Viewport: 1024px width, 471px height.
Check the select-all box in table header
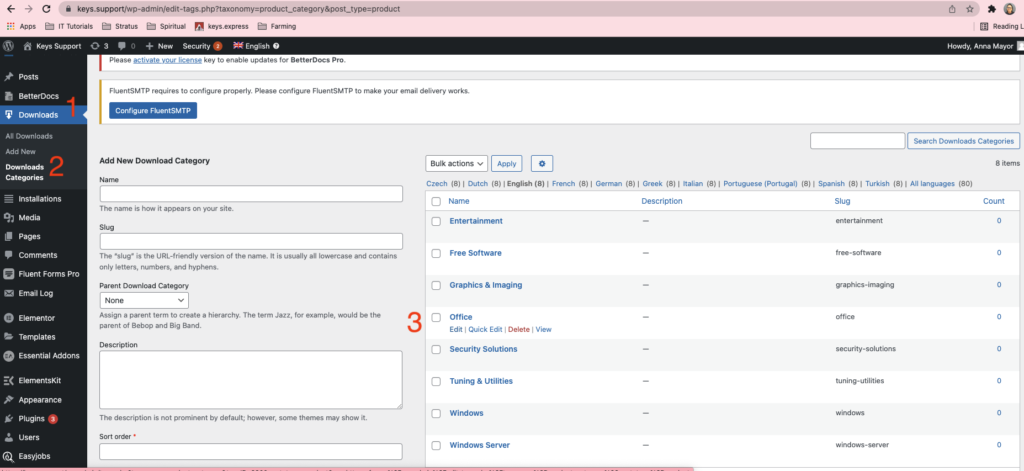[x=436, y=201]
